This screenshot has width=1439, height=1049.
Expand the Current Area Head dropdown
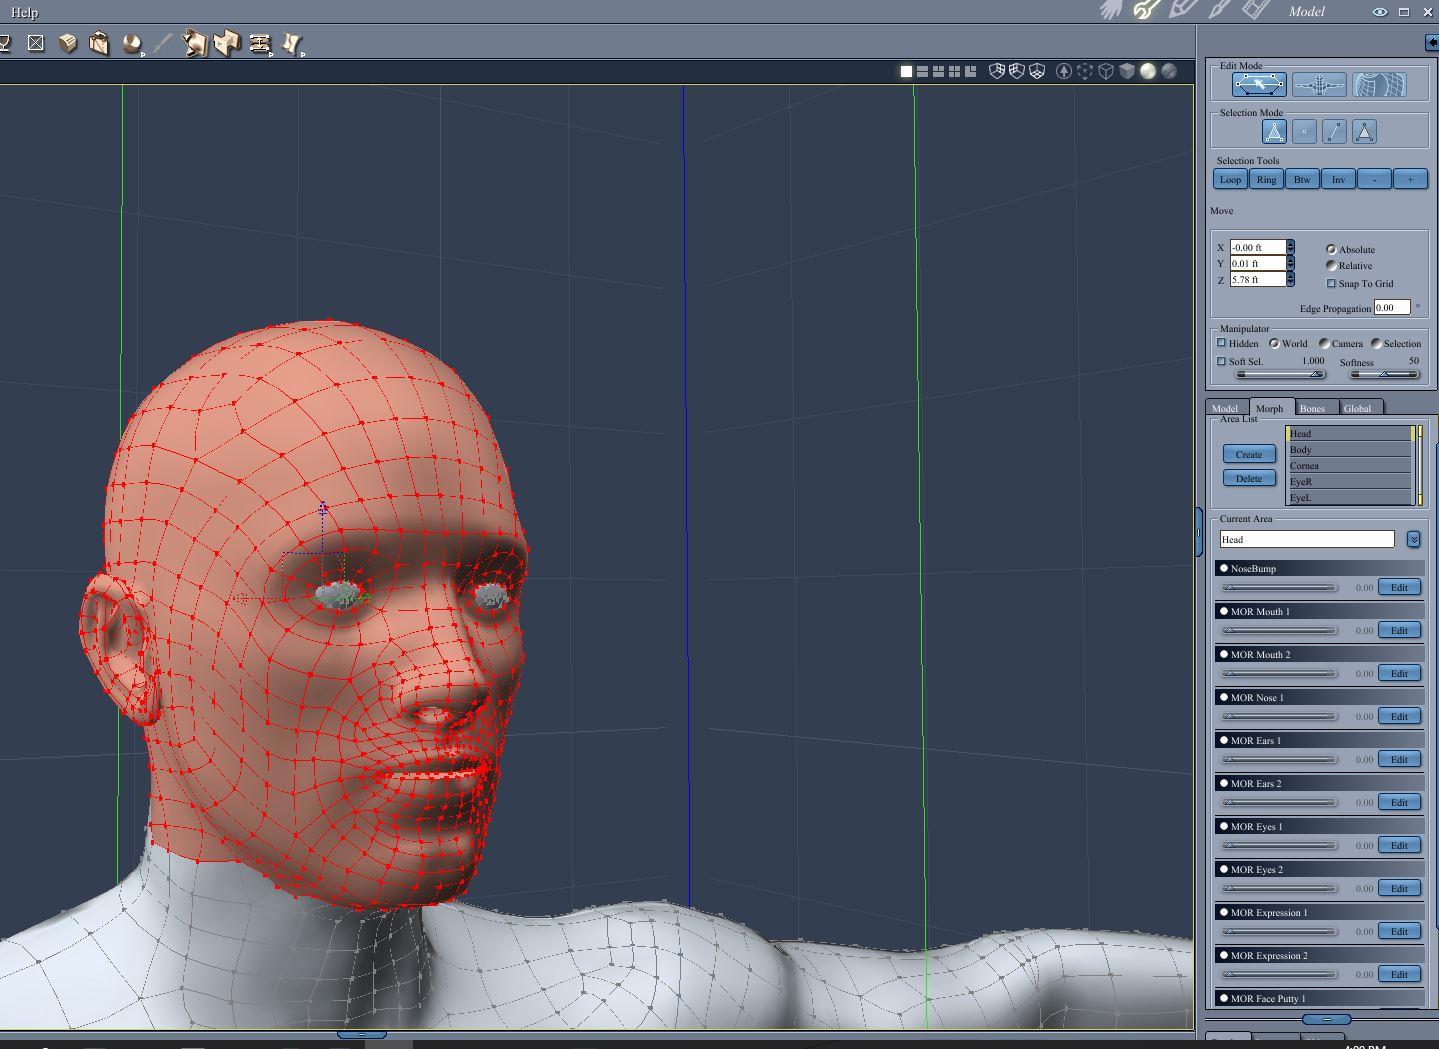(x=1413, y=539)
